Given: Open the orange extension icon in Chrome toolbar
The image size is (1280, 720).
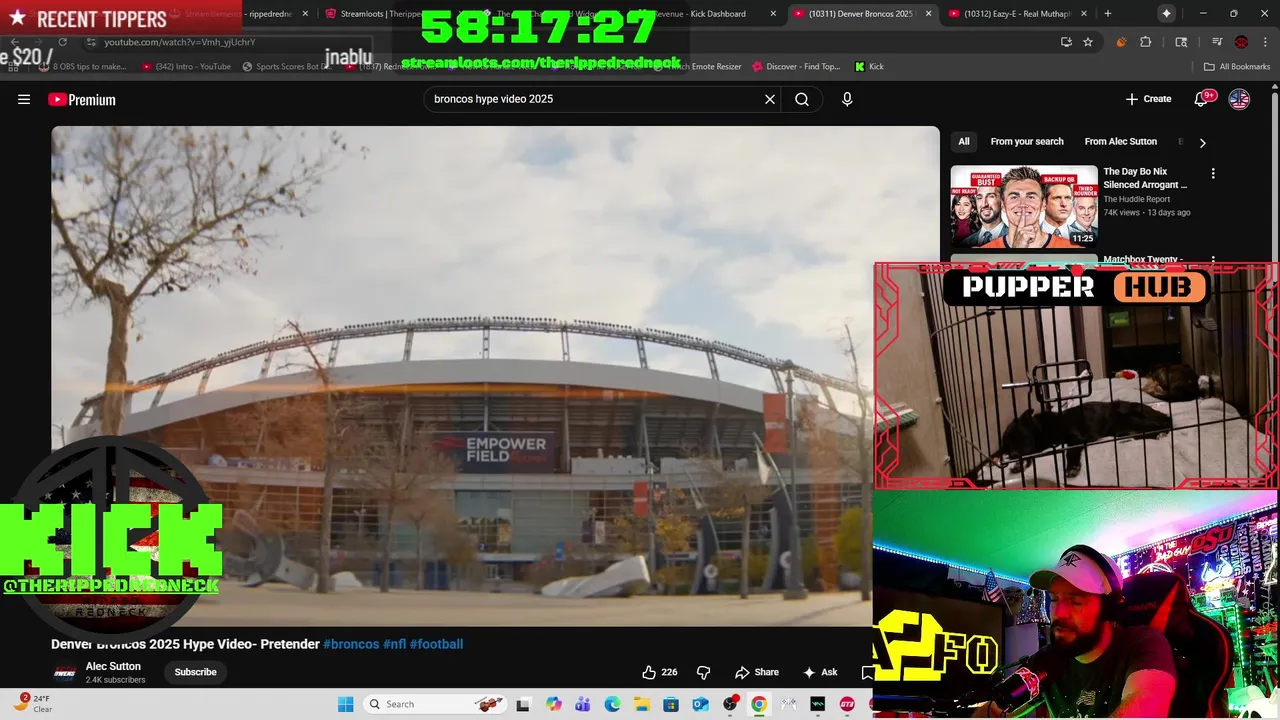Looking at the screenshot, I should coord(1121,42).
